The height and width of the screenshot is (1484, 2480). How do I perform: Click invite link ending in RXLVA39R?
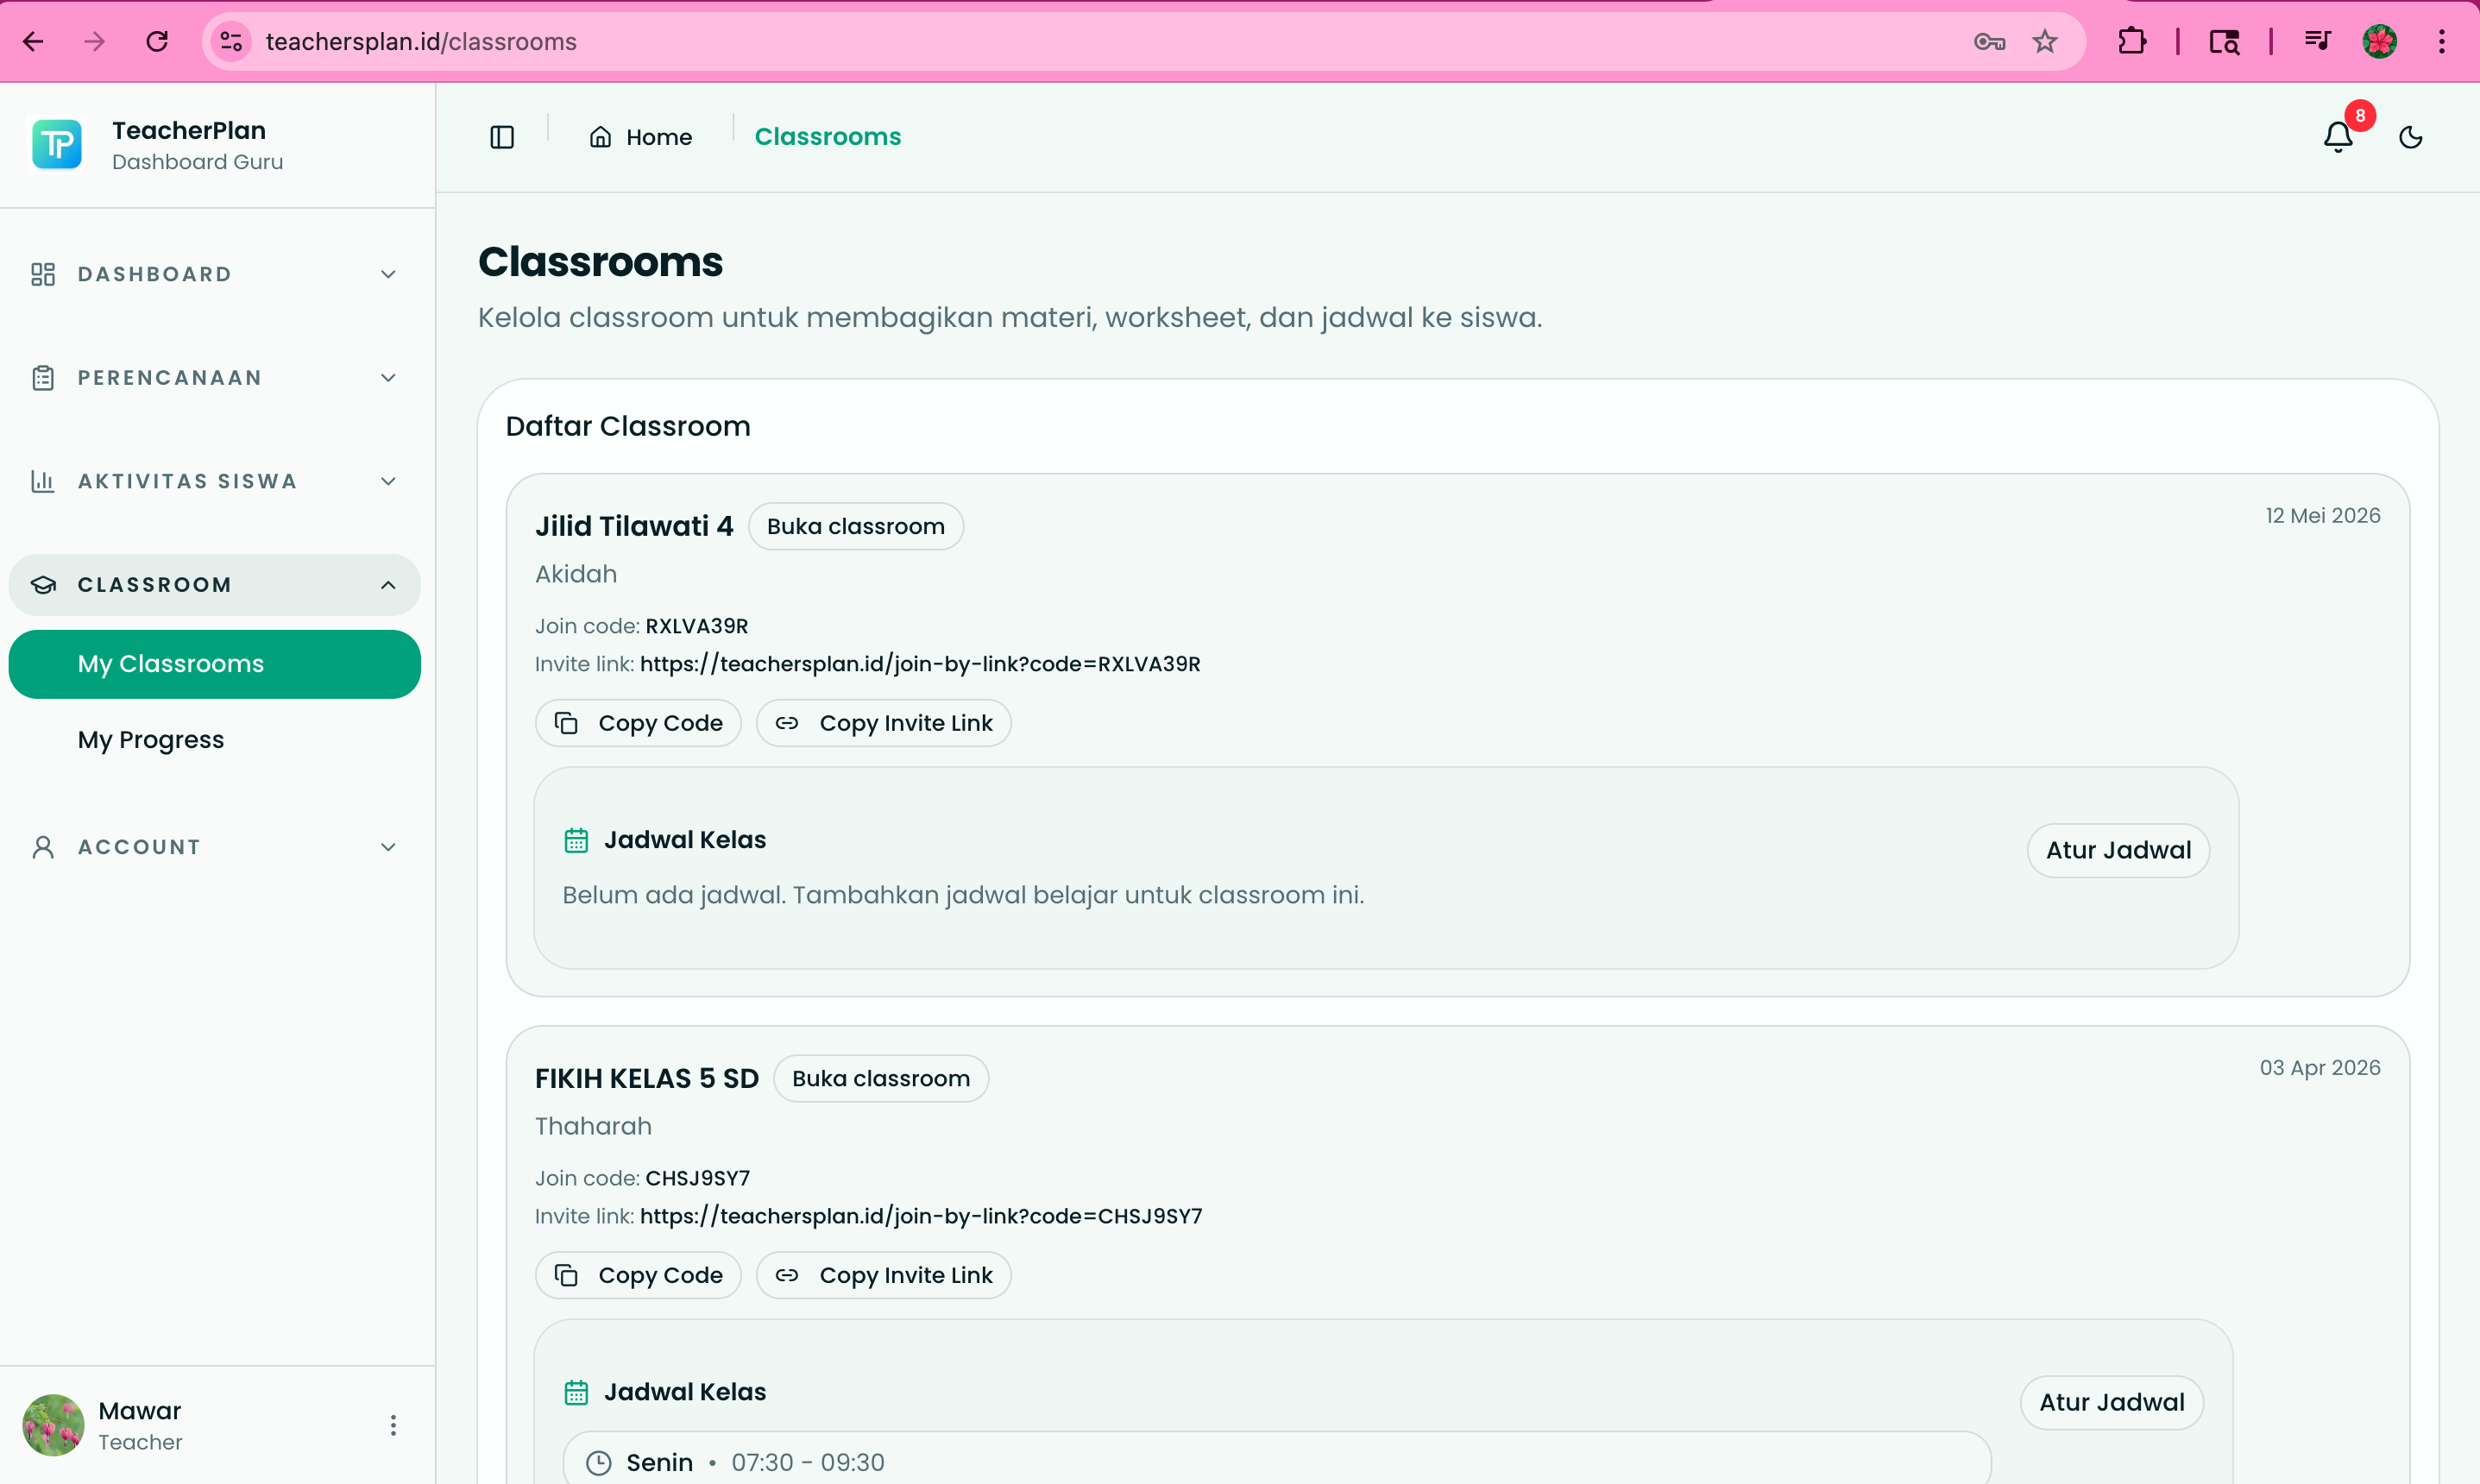point(920,664)
